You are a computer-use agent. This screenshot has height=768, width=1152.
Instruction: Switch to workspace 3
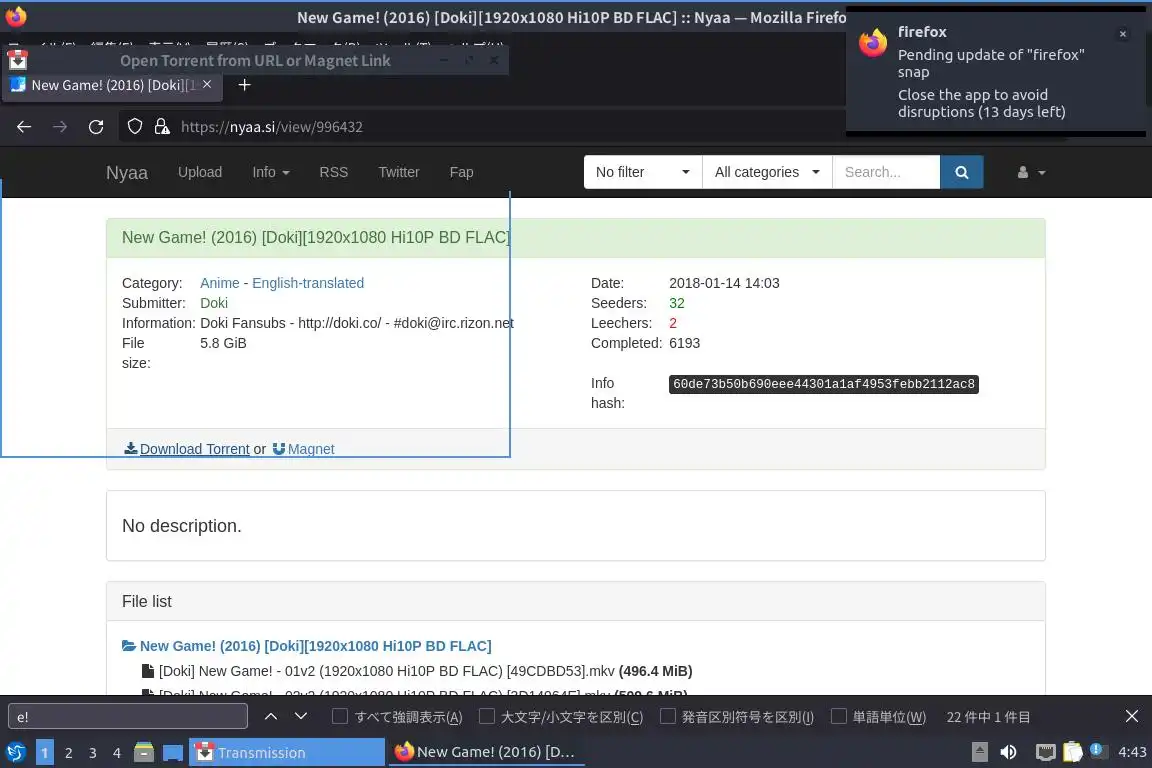(x=93, y=753)
